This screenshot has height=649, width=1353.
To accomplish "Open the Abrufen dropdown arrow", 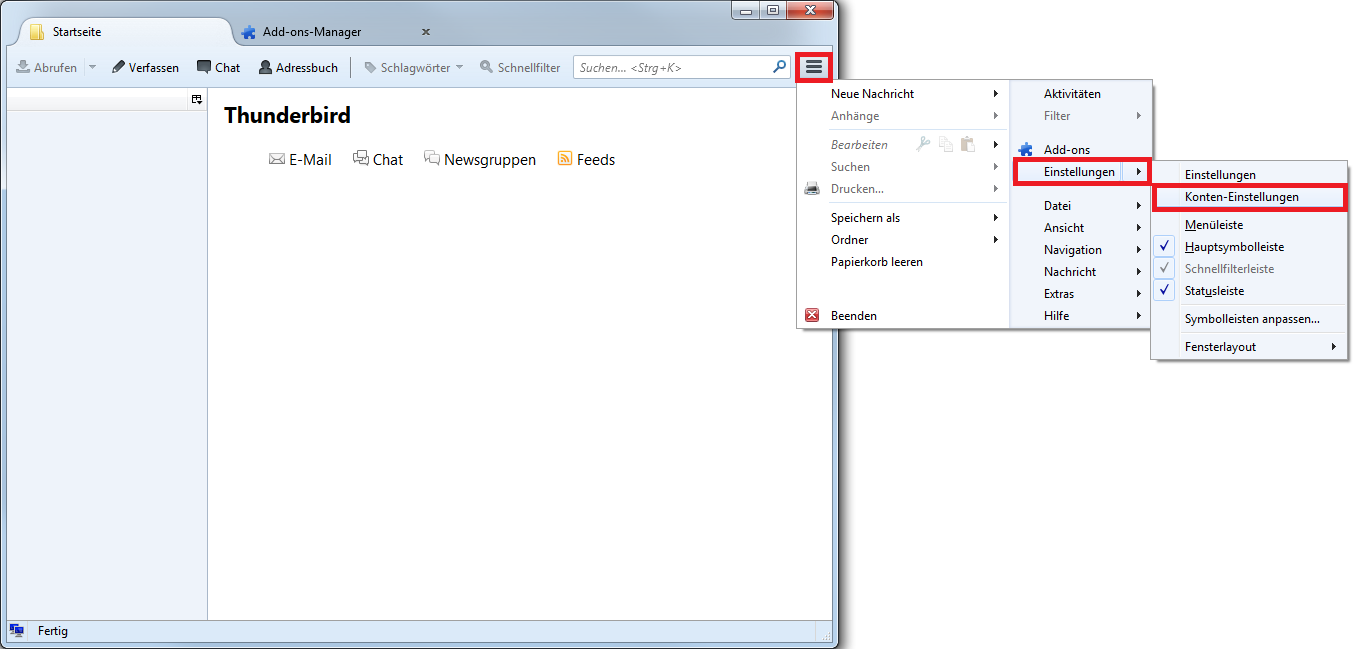I will [x=92, y=67].
